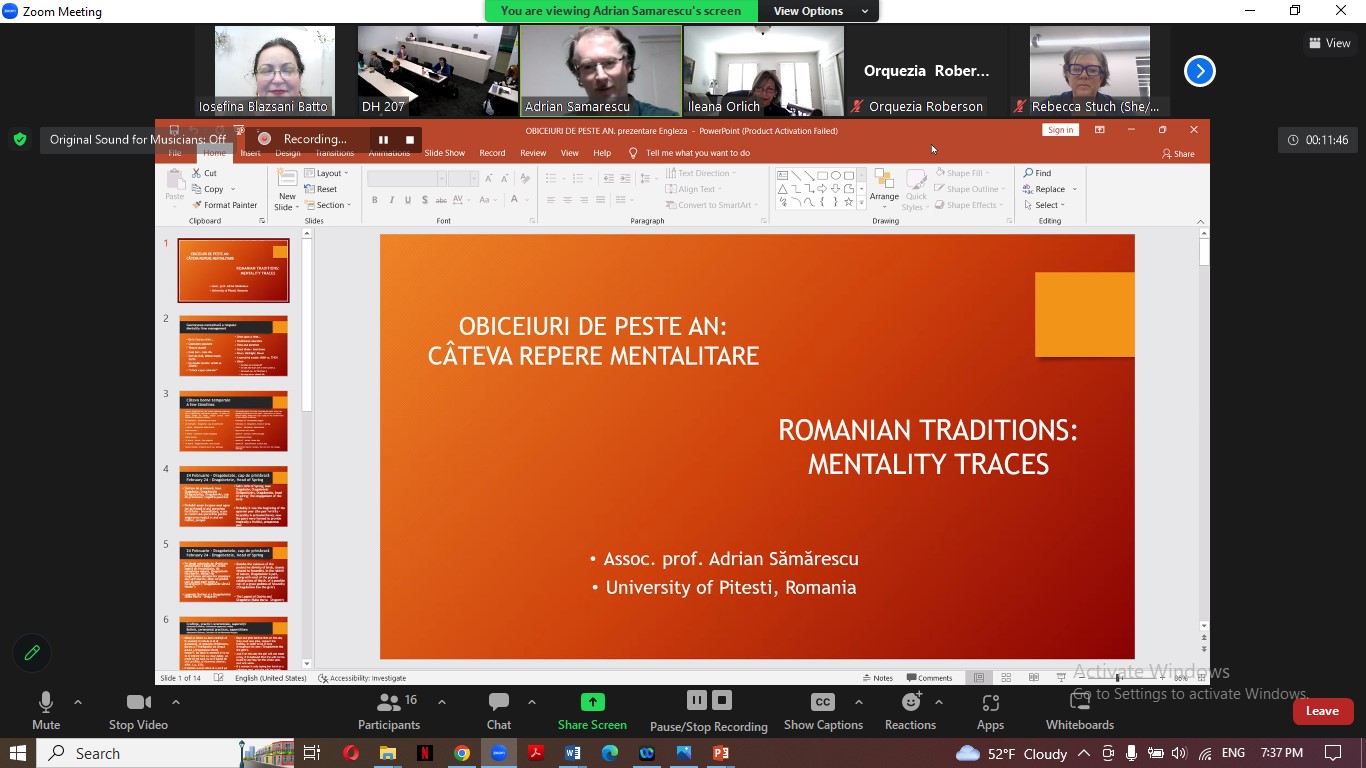Open Layout dropdown in Slides group

coord(327,173)
